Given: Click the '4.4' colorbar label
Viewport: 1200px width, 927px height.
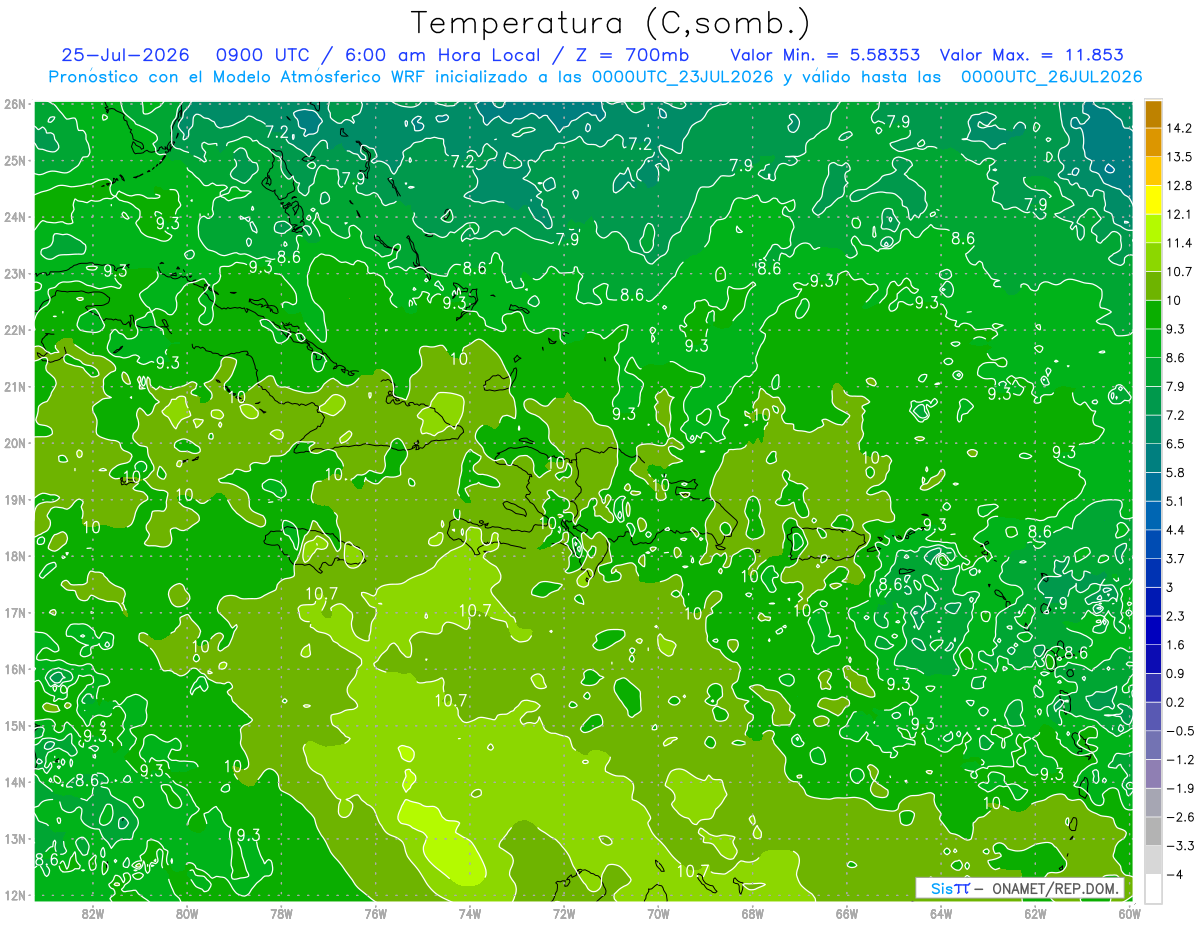Looking at the screenshot, I should pyautogui.click(x=1177, y=530).
